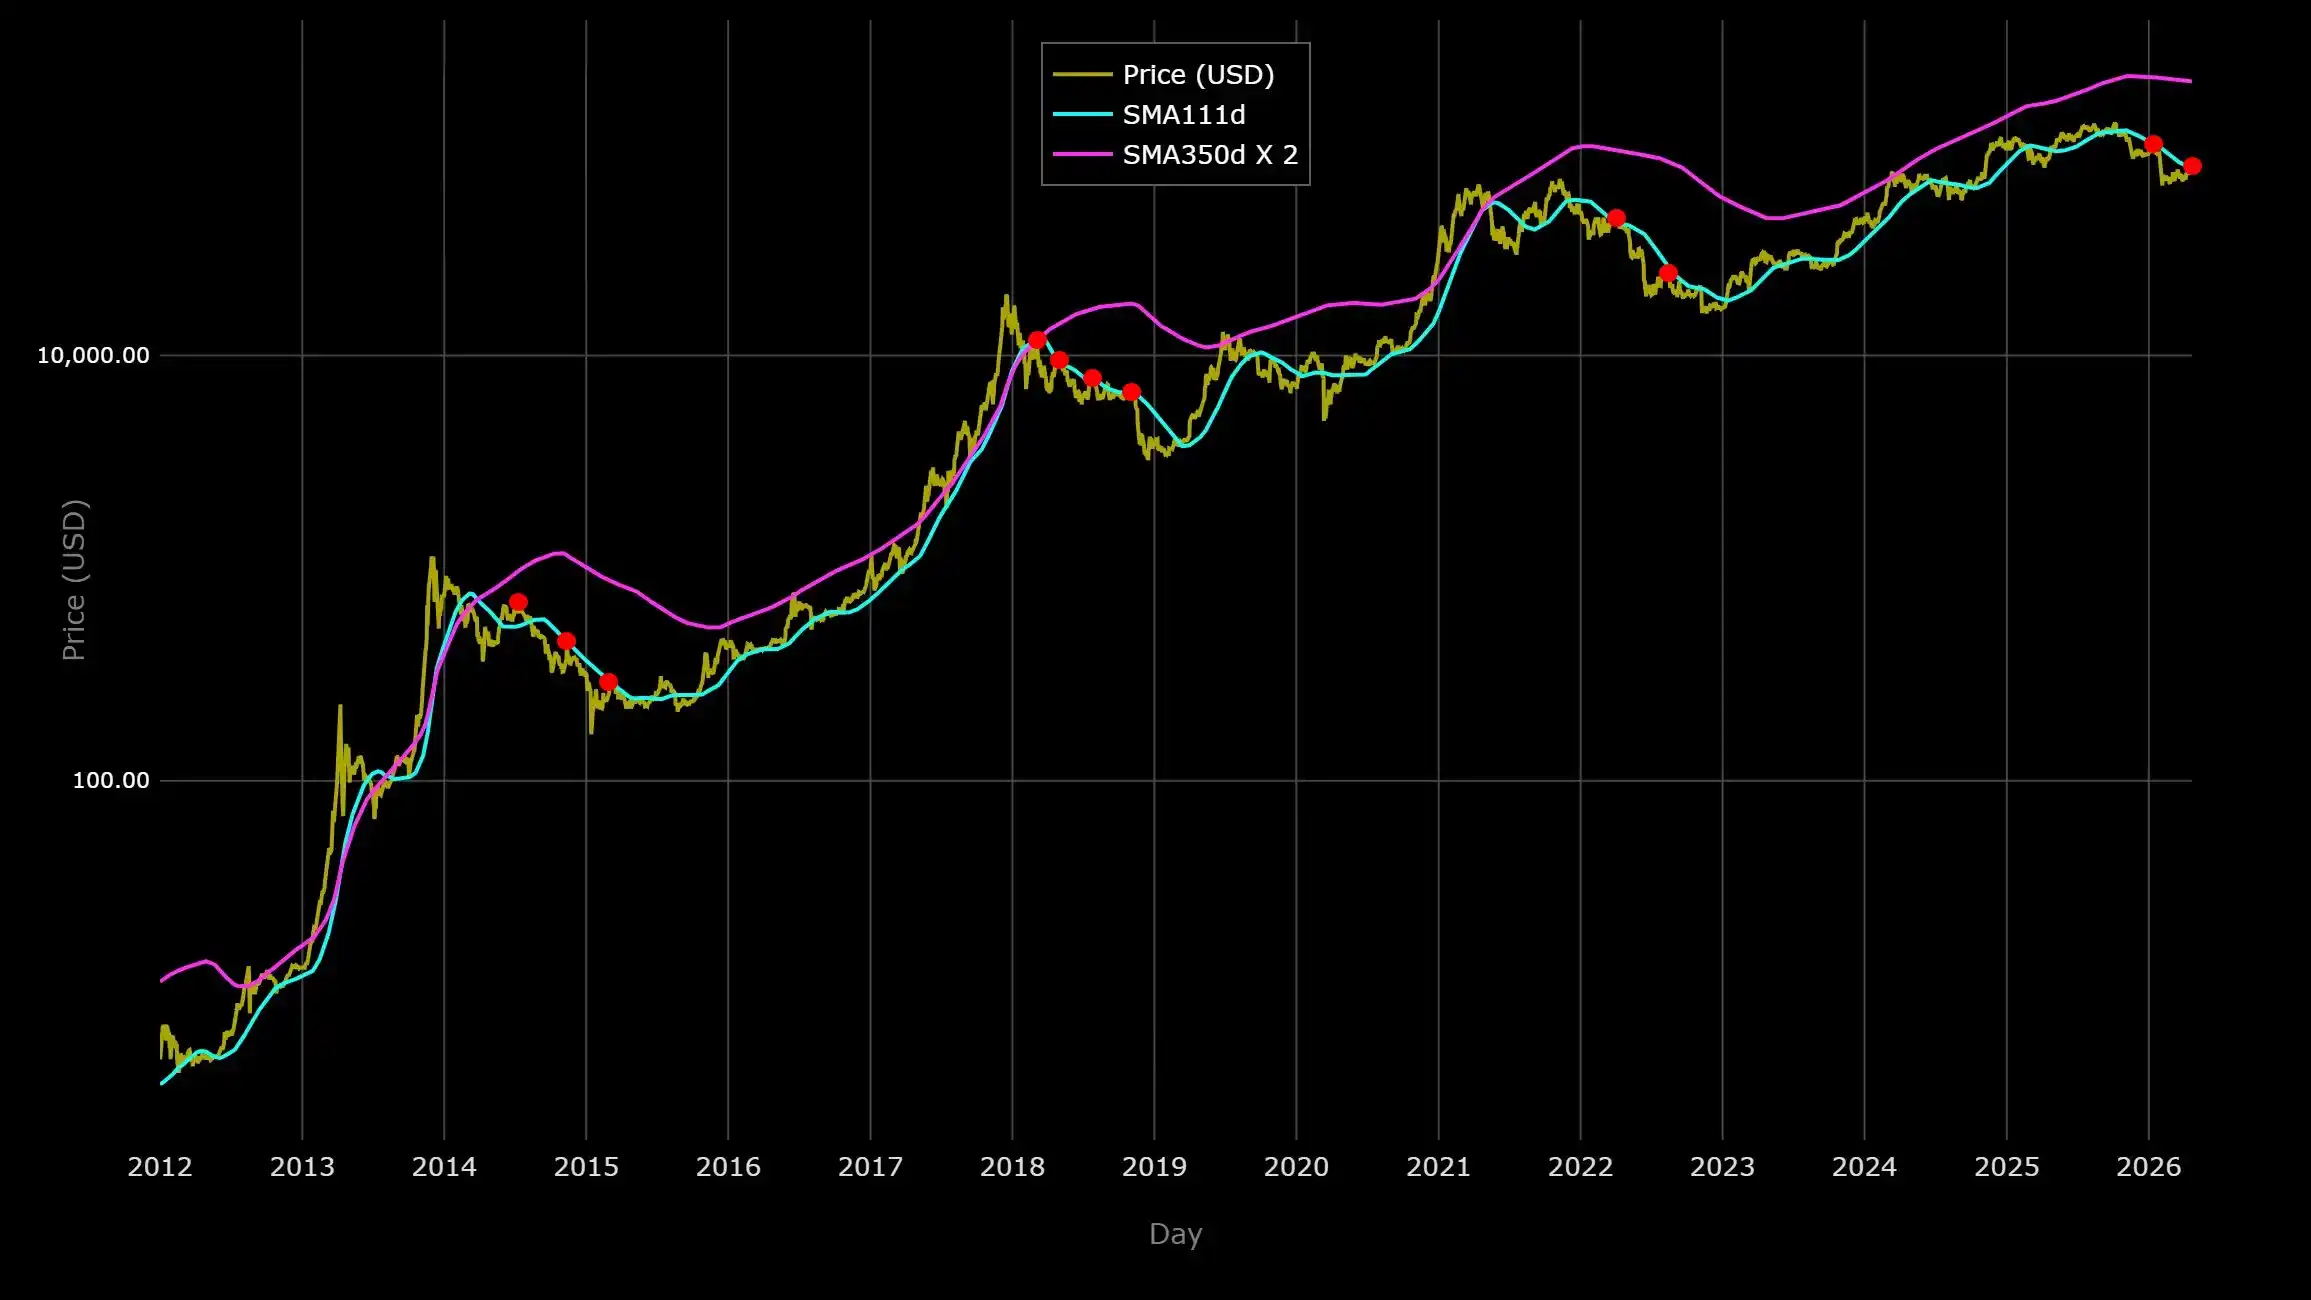Click the red marker in late 2018
The image size is (2311, 1300).
(x=1131, y=392)
